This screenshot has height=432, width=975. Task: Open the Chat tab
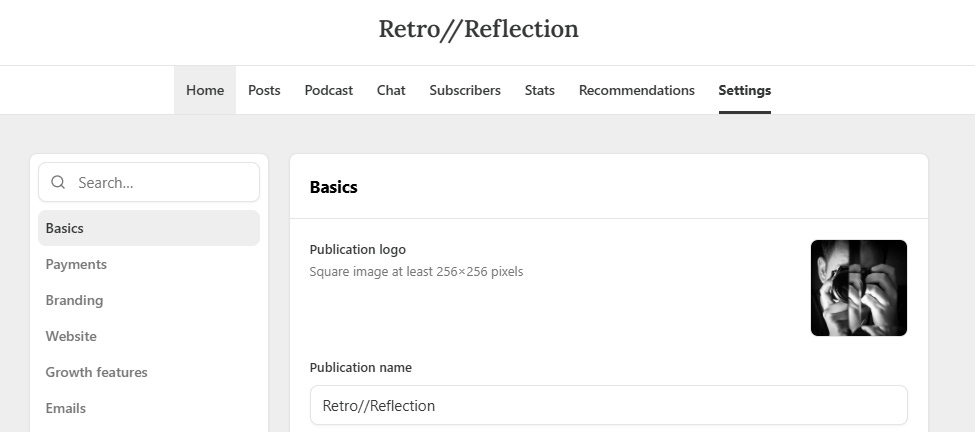tap(391, 90)
